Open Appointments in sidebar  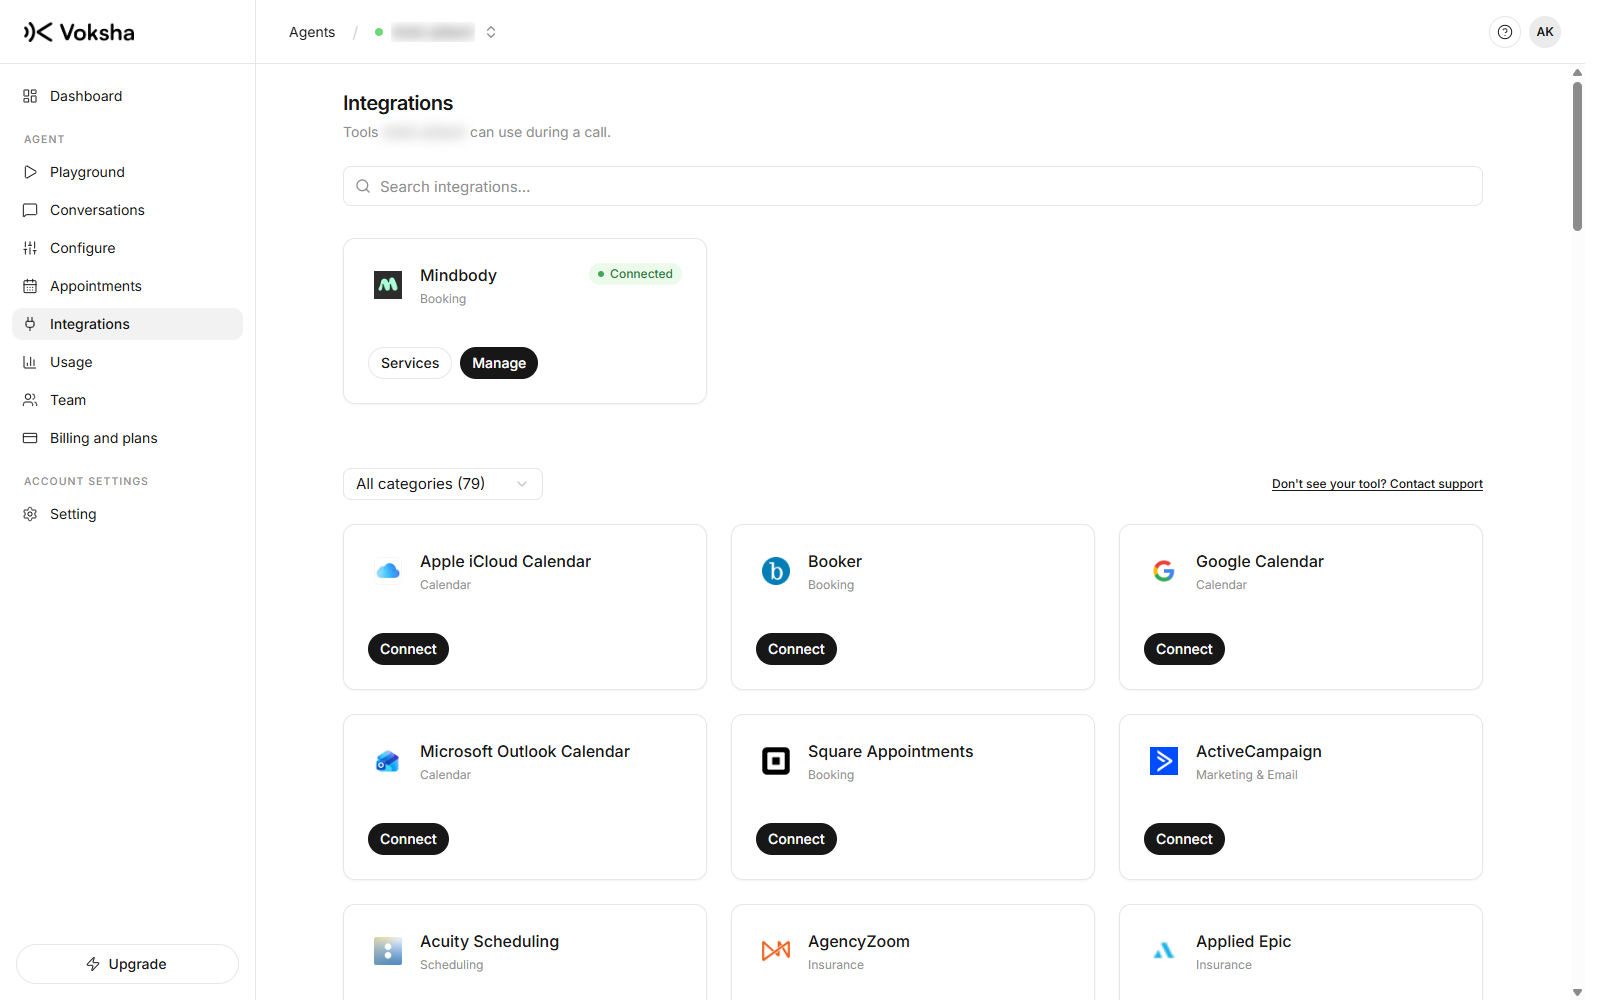click(x=127, y=286)
